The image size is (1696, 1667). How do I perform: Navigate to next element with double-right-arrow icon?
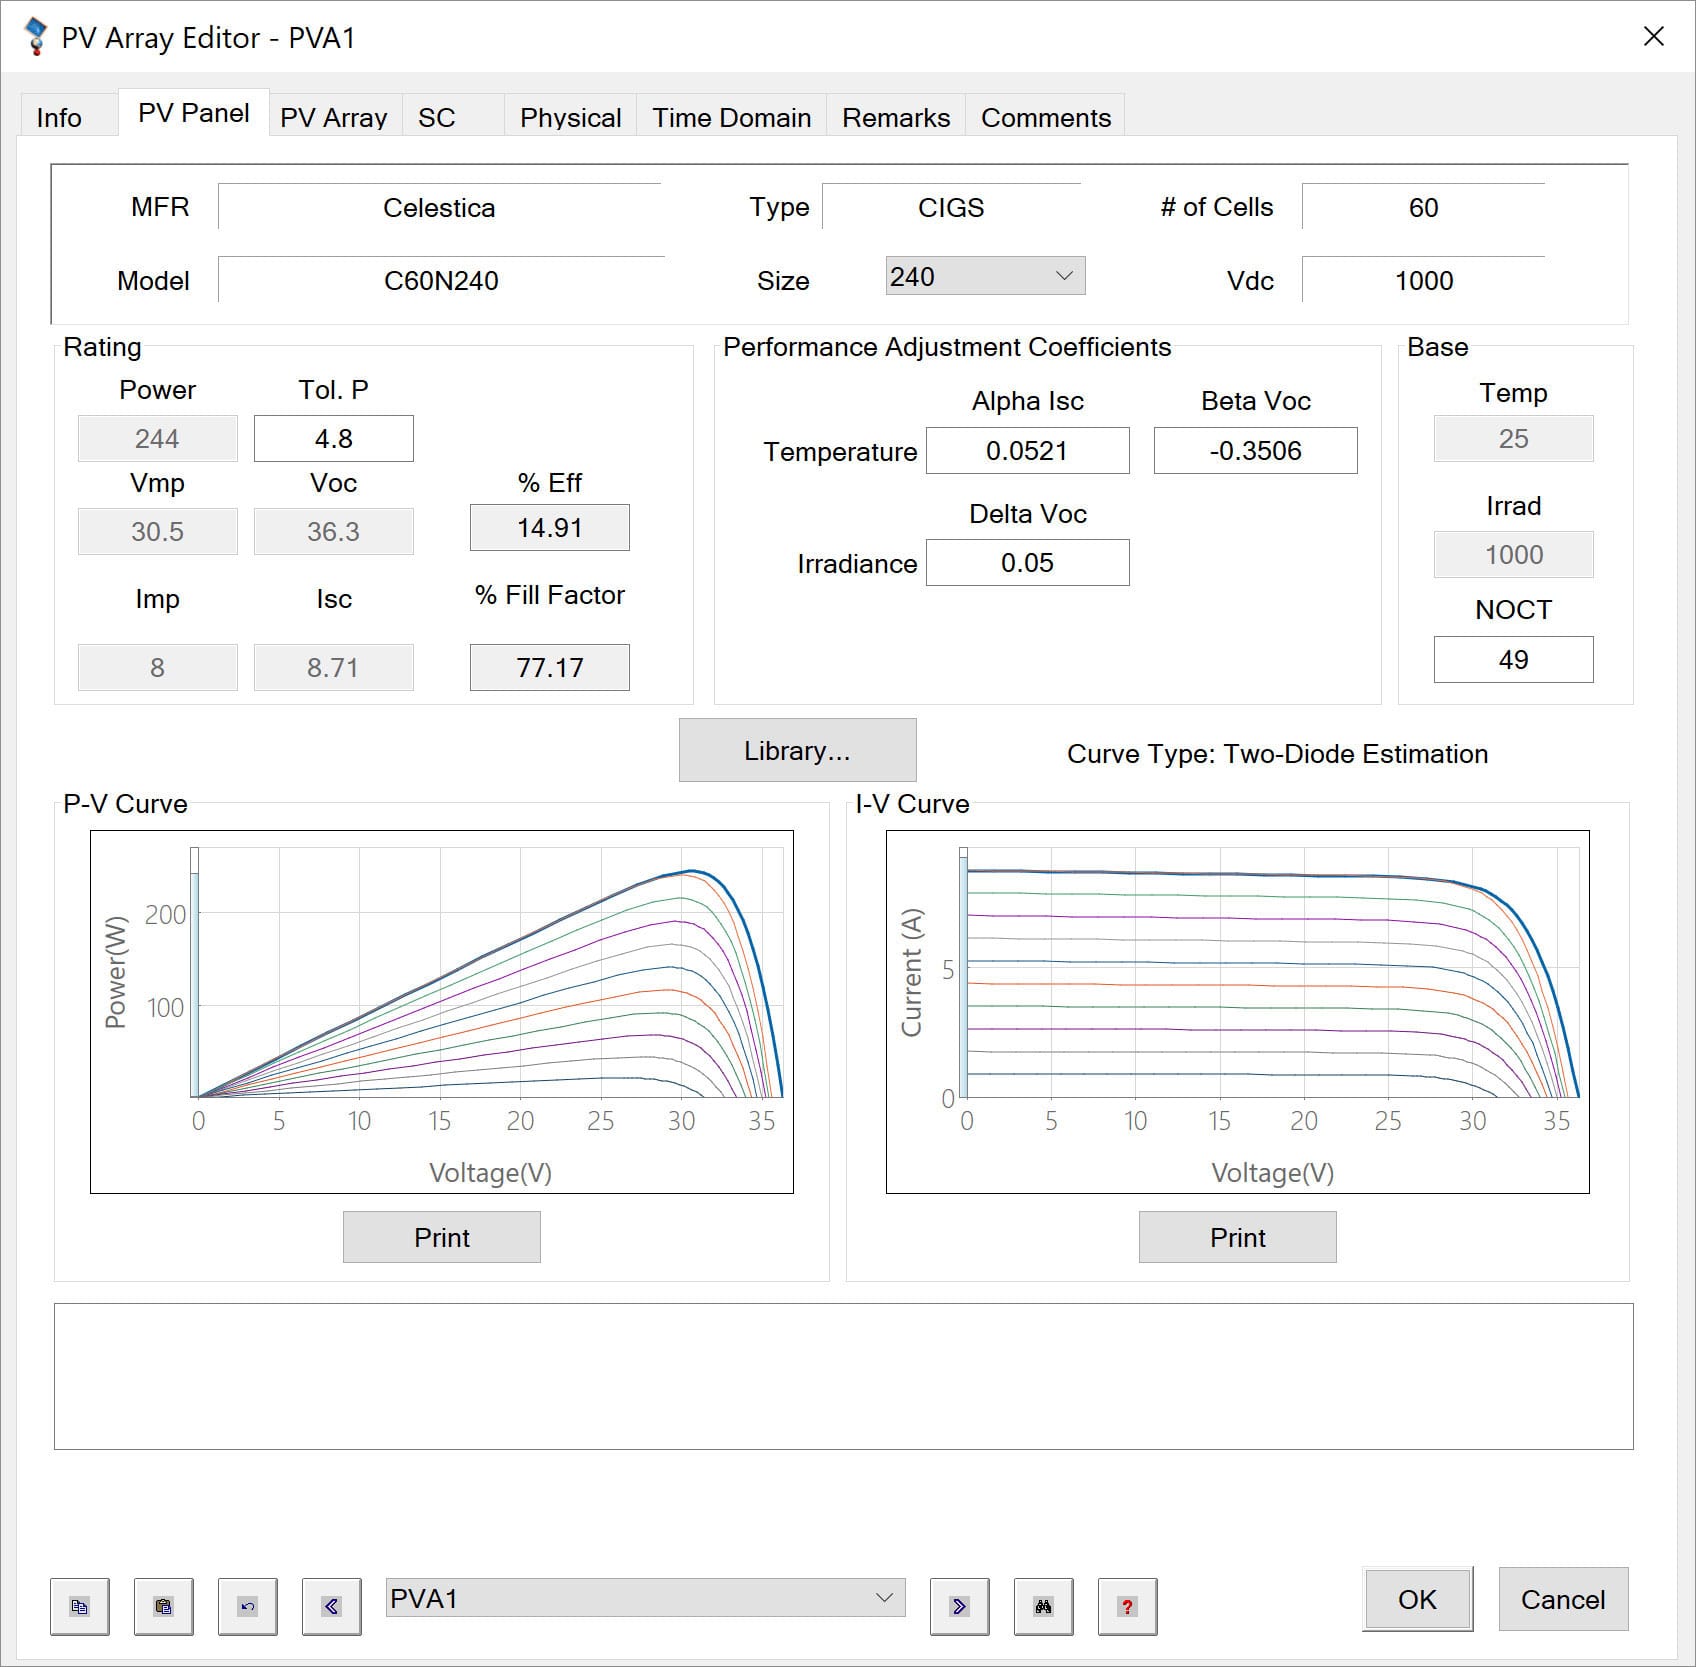tap(959, 1607)
